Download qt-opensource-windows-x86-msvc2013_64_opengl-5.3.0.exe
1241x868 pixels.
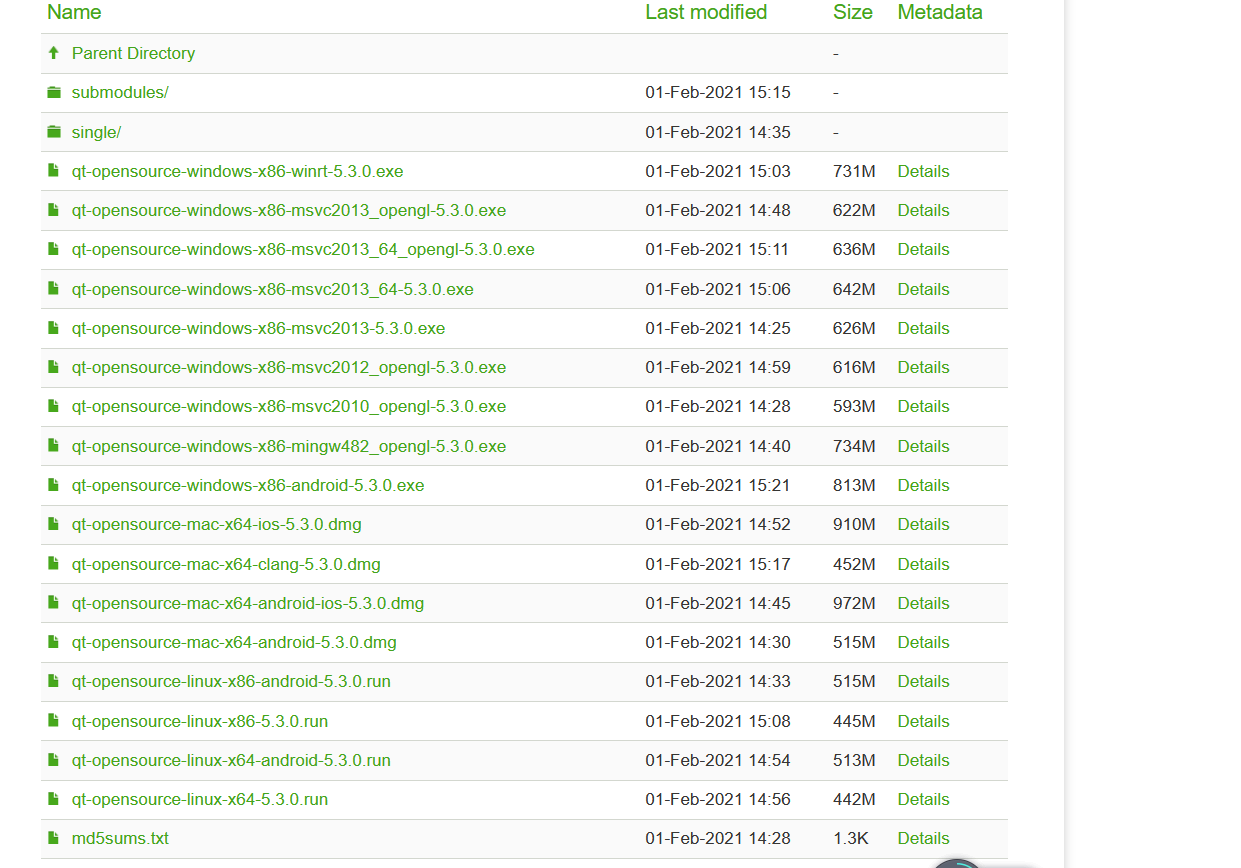pos(303,249)
